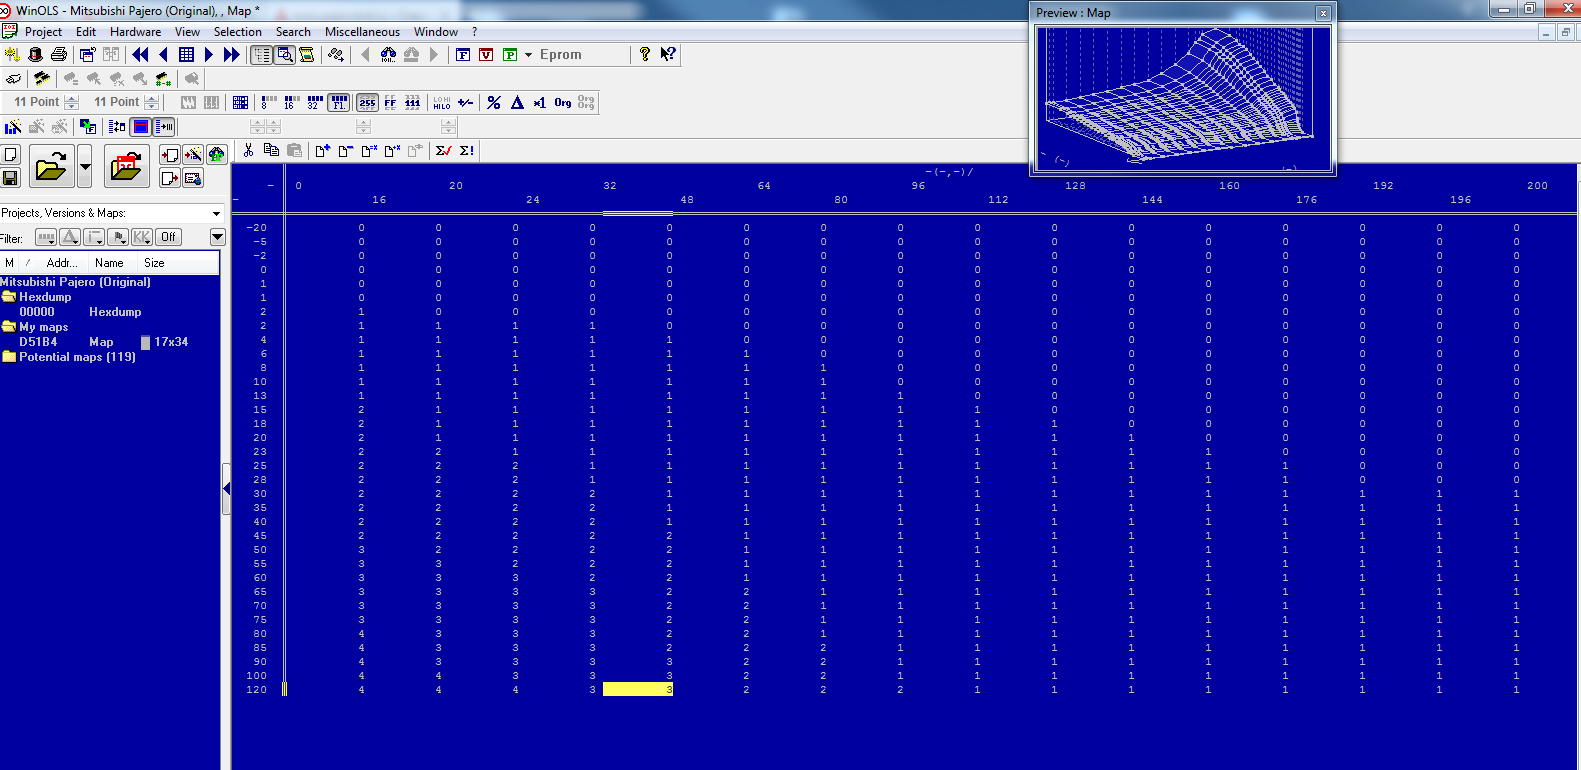Screen dimensions: 1581x770
Task: Click the checksum sigma checkmark icon
Action: coord(444,151)
